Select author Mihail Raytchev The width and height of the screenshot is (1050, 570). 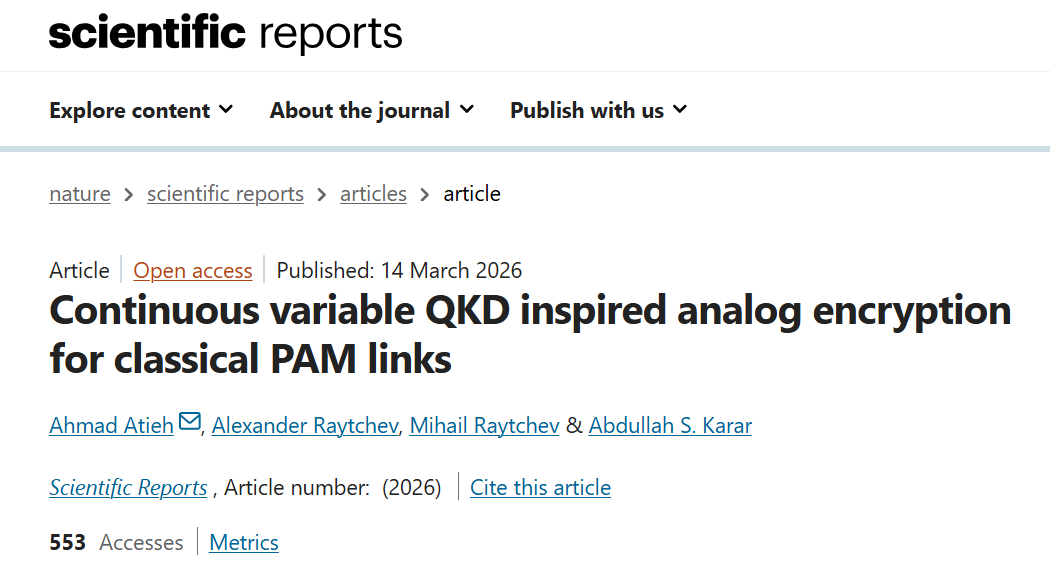click(x=484, y=426)
